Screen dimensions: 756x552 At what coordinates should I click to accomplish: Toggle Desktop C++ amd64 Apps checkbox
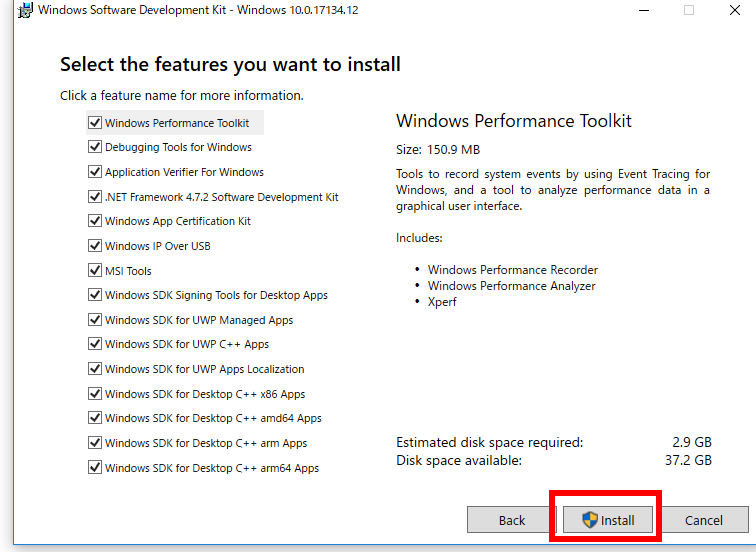[x=95, y=418]
